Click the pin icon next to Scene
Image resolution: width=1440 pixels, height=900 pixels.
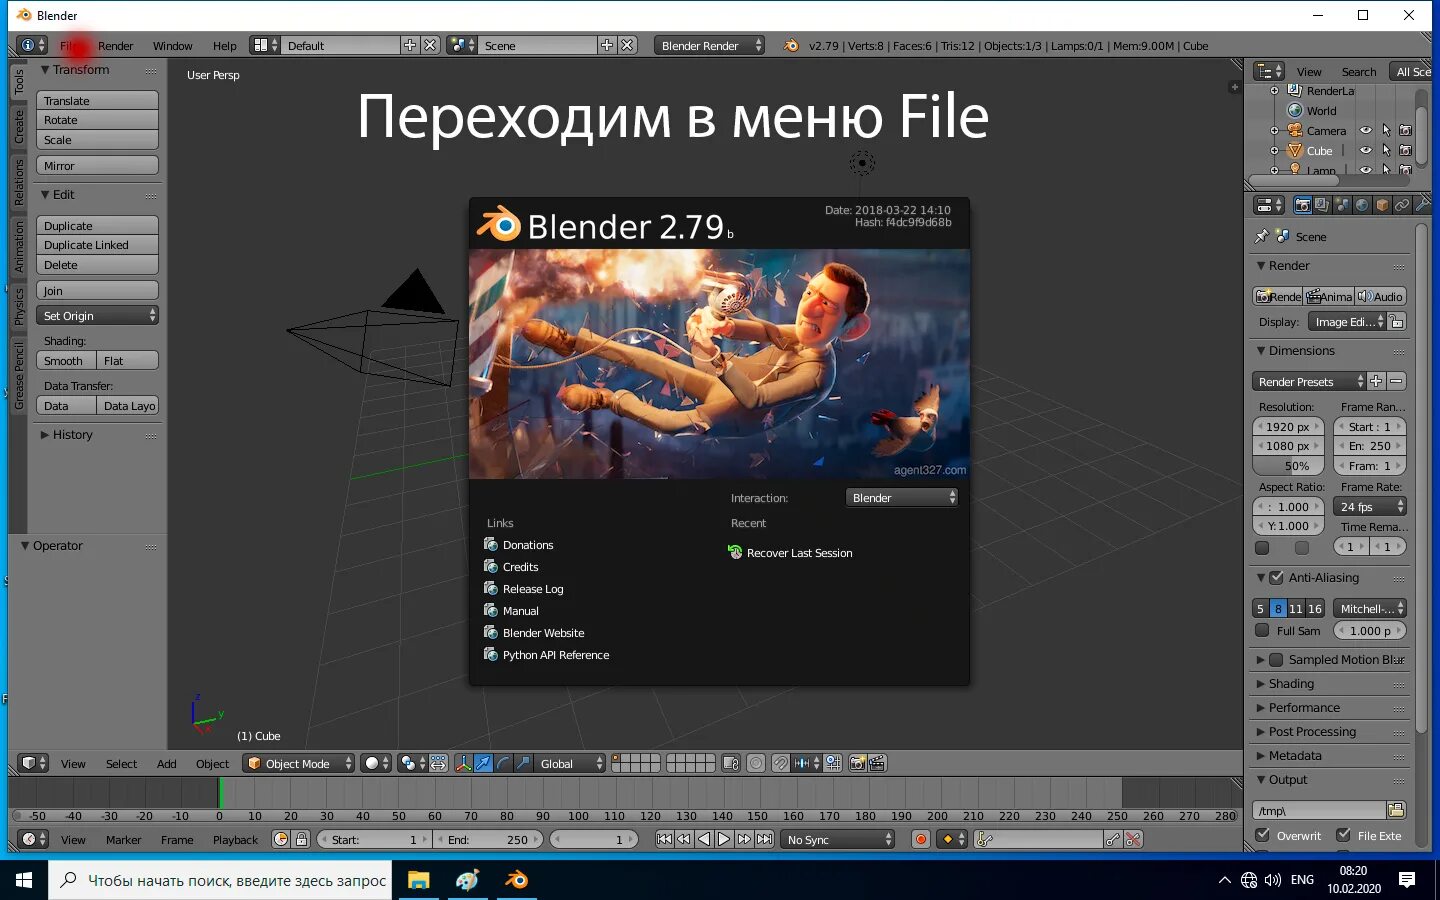(1262, 236)
